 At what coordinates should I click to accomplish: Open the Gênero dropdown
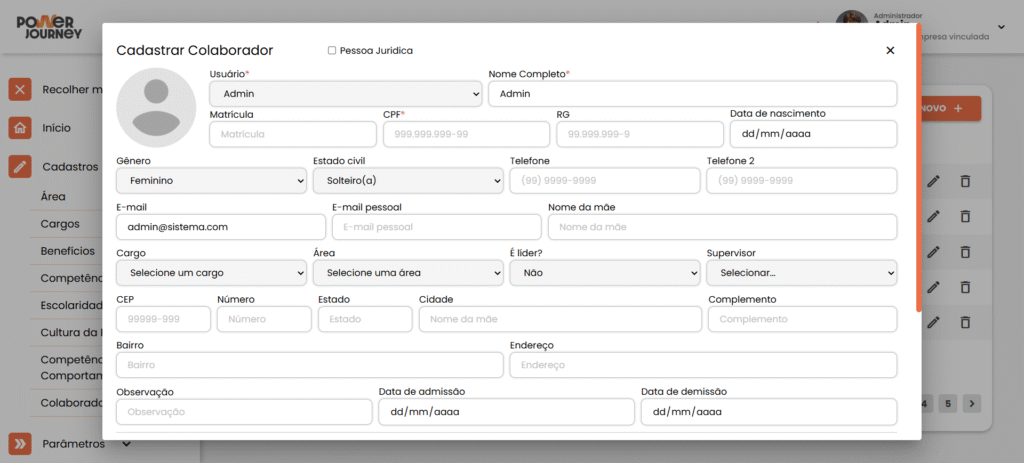212,180
